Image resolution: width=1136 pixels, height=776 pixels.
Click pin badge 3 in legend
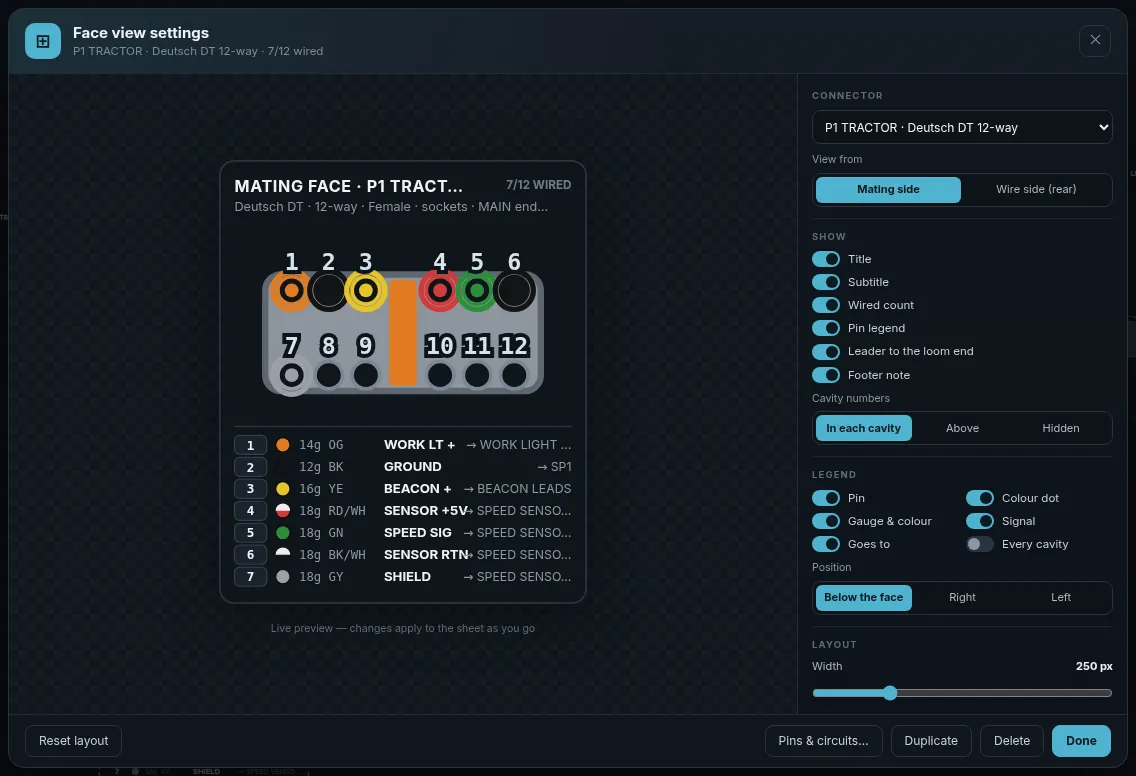pos(250,489)
